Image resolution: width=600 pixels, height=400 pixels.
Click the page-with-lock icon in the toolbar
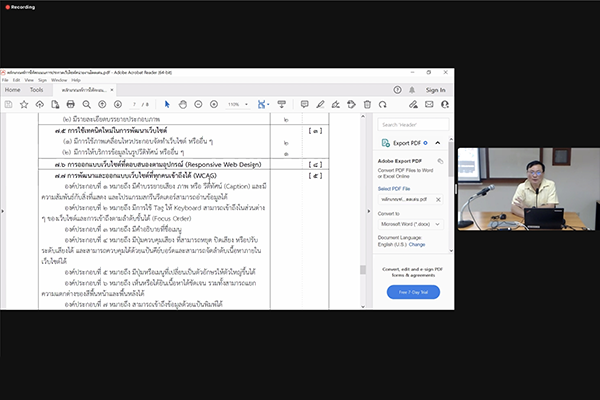(x=55, y=104)
